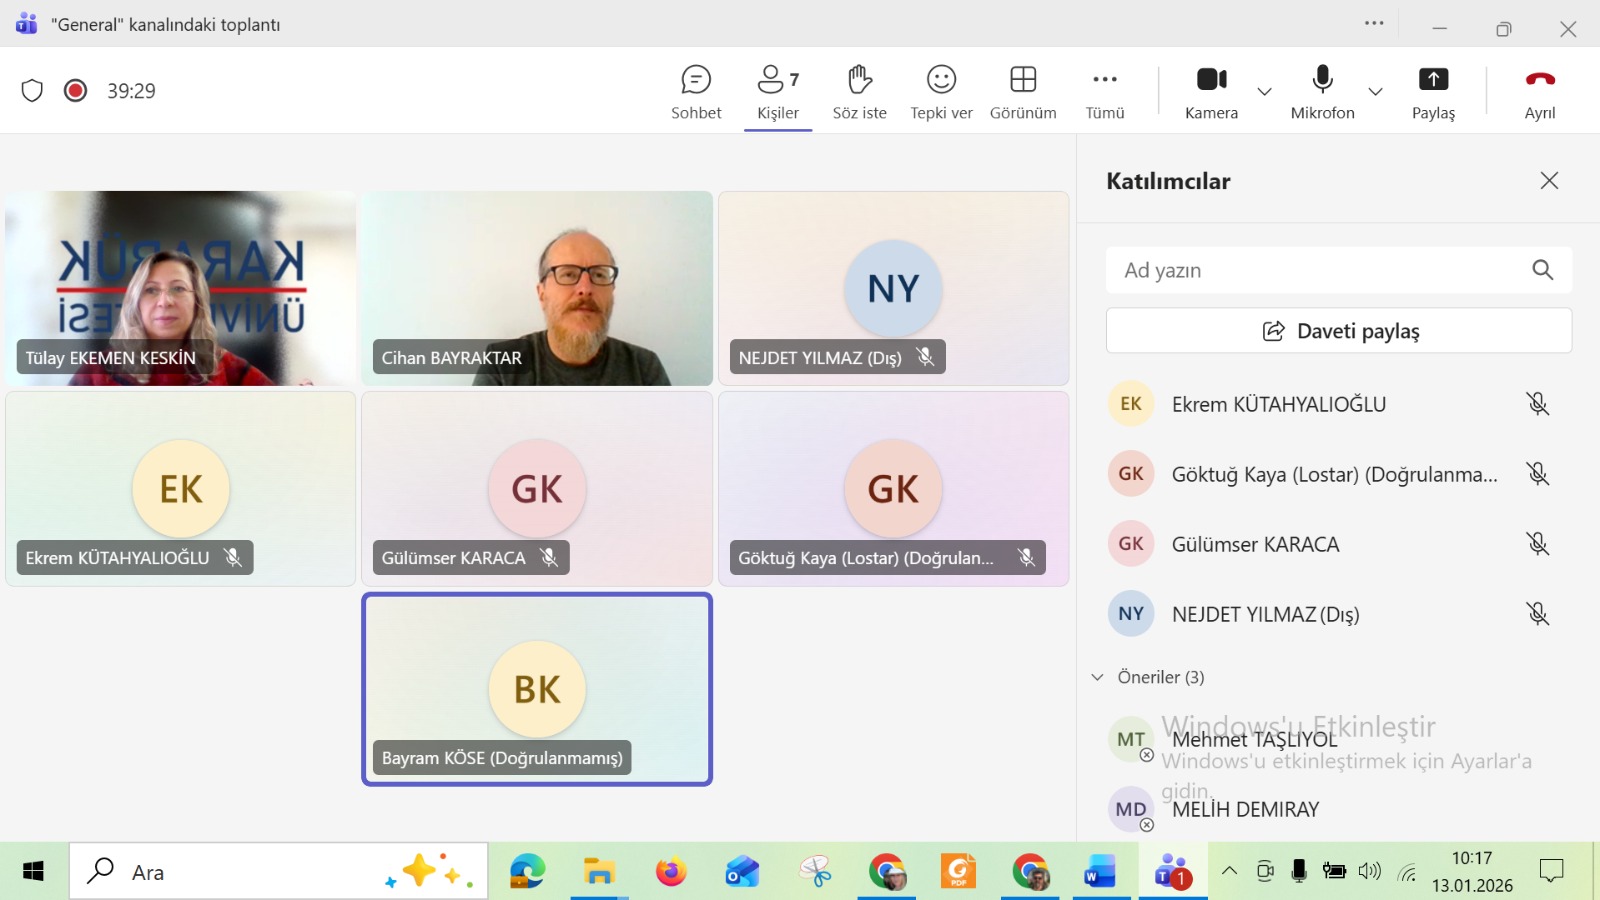Image resolution: width=1600 pixels, height=900 pixels.
Task: Share screen with Paylaş button
Action: tap(1433, 91)
